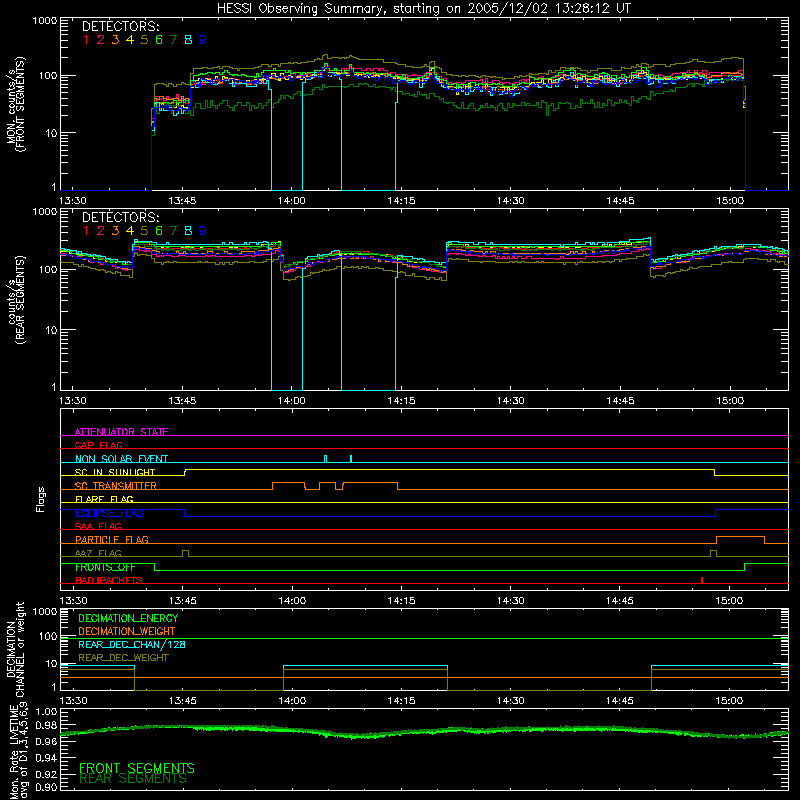Click yellow detector 4 in rear segments legend
This screenshot has height=800, width=800.
(130, 231)
